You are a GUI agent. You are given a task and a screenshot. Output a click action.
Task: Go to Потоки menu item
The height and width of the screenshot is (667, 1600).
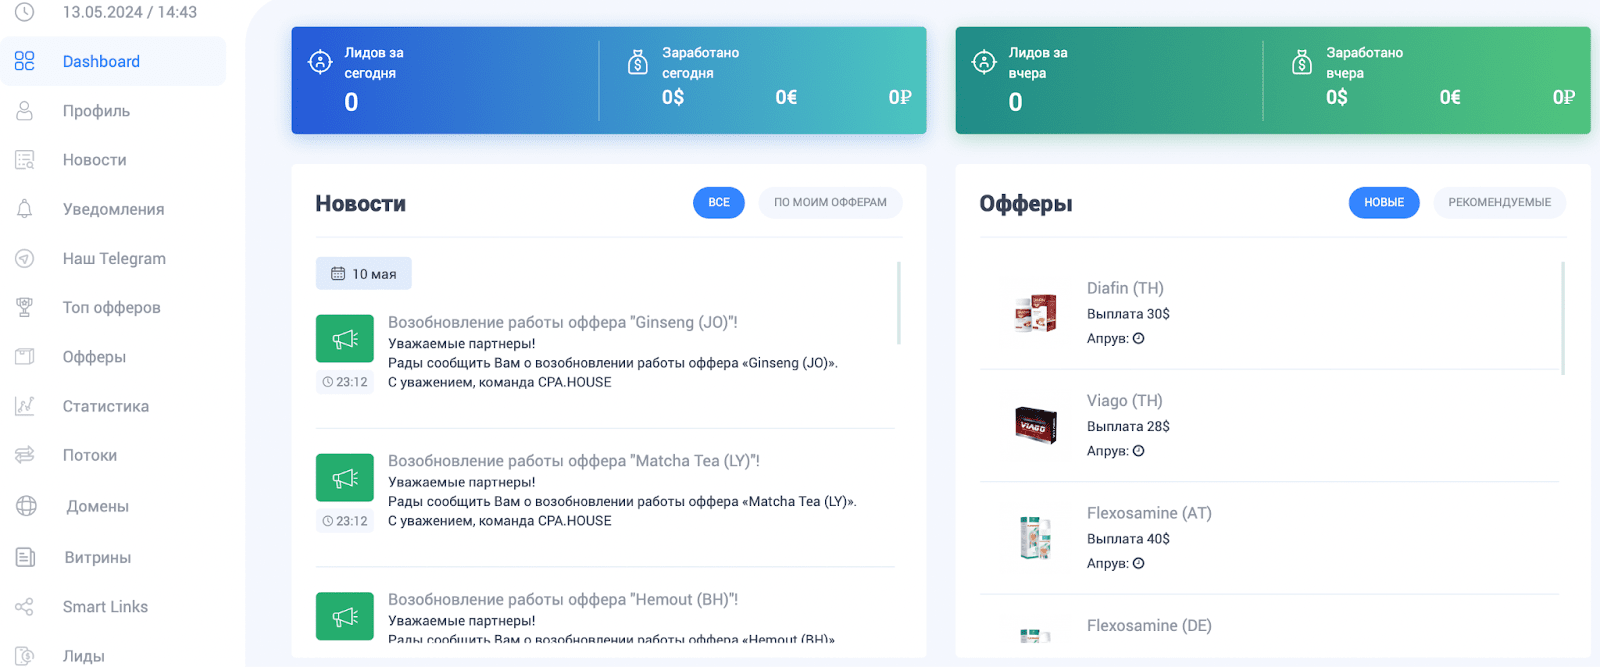click(90, 455)
